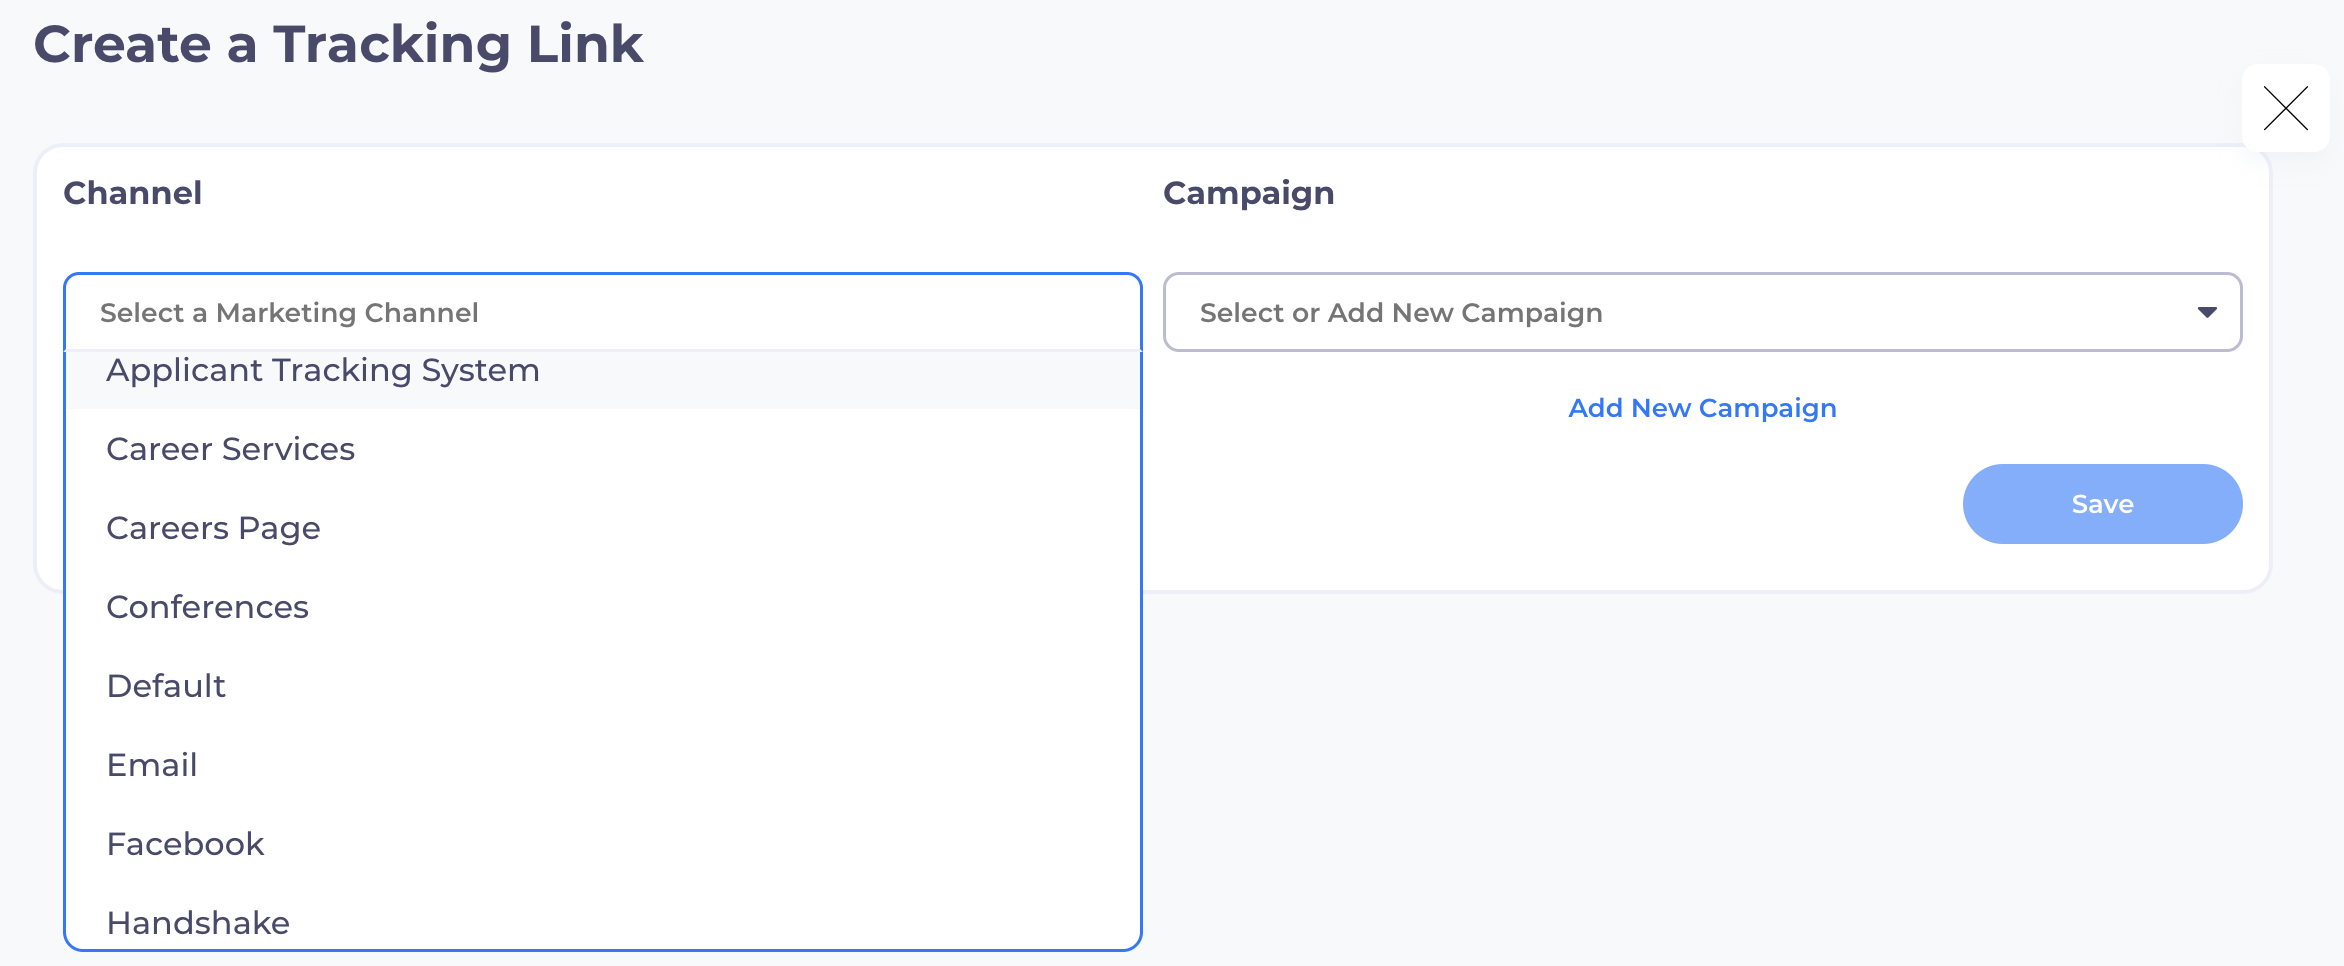Click the Channel field label
The image size is (2344, 966).
[x=133, y=193]
